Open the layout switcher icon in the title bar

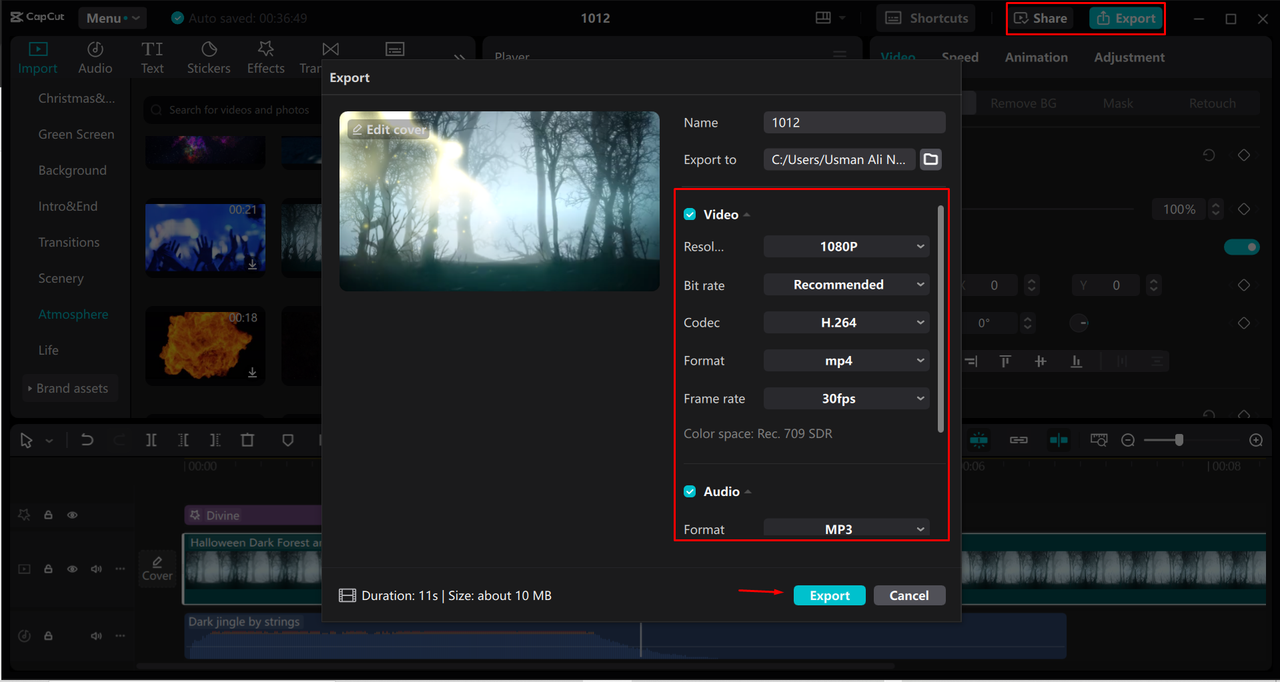coord(824,18)
